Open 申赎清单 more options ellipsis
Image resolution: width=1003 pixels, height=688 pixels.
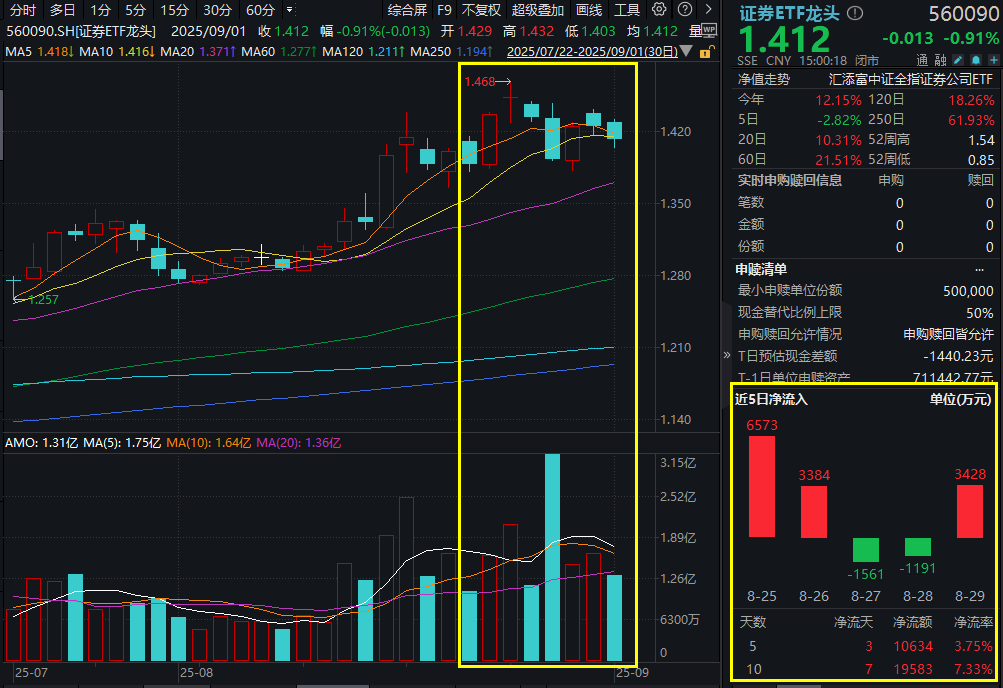[979, 269]
